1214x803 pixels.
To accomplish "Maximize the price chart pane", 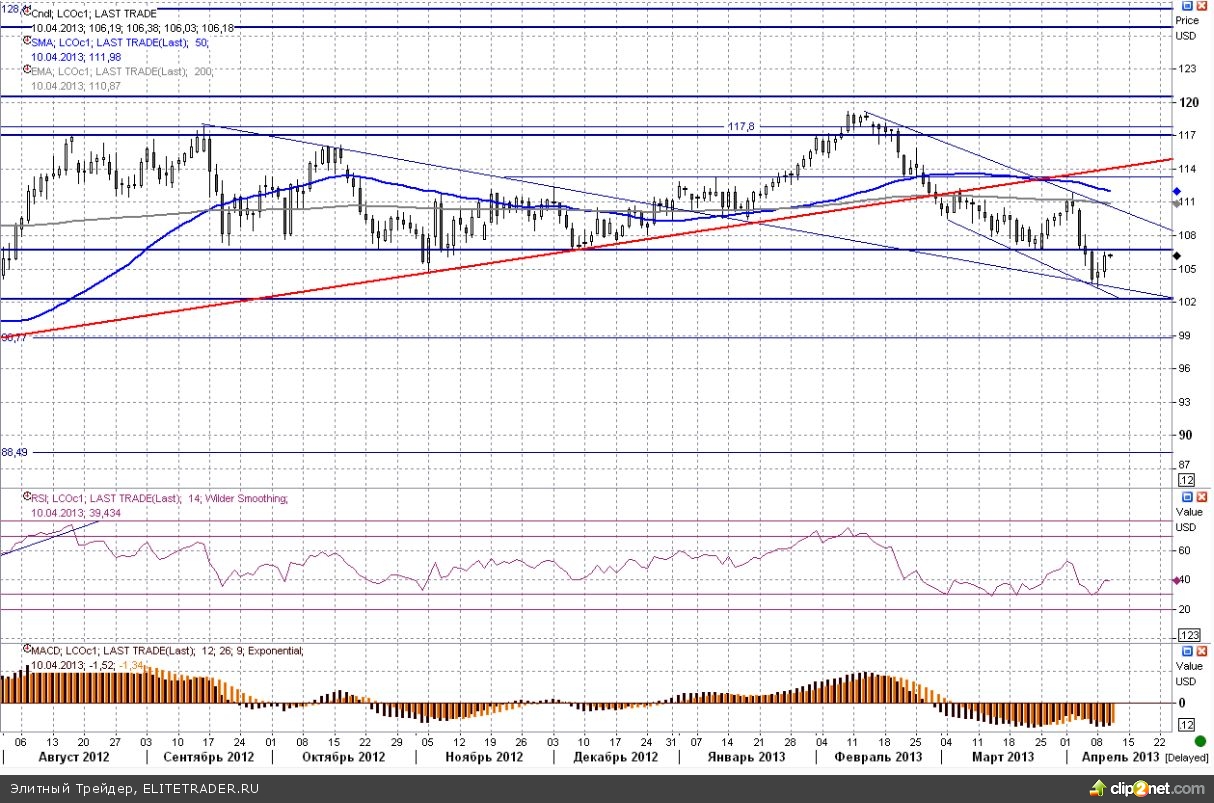I will click(1186, 7).
